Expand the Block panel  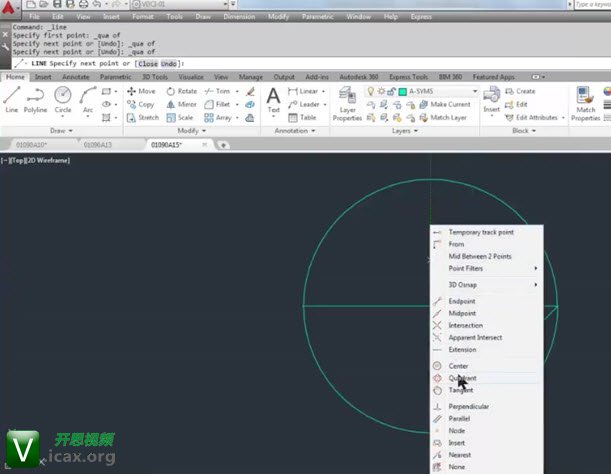524,131
